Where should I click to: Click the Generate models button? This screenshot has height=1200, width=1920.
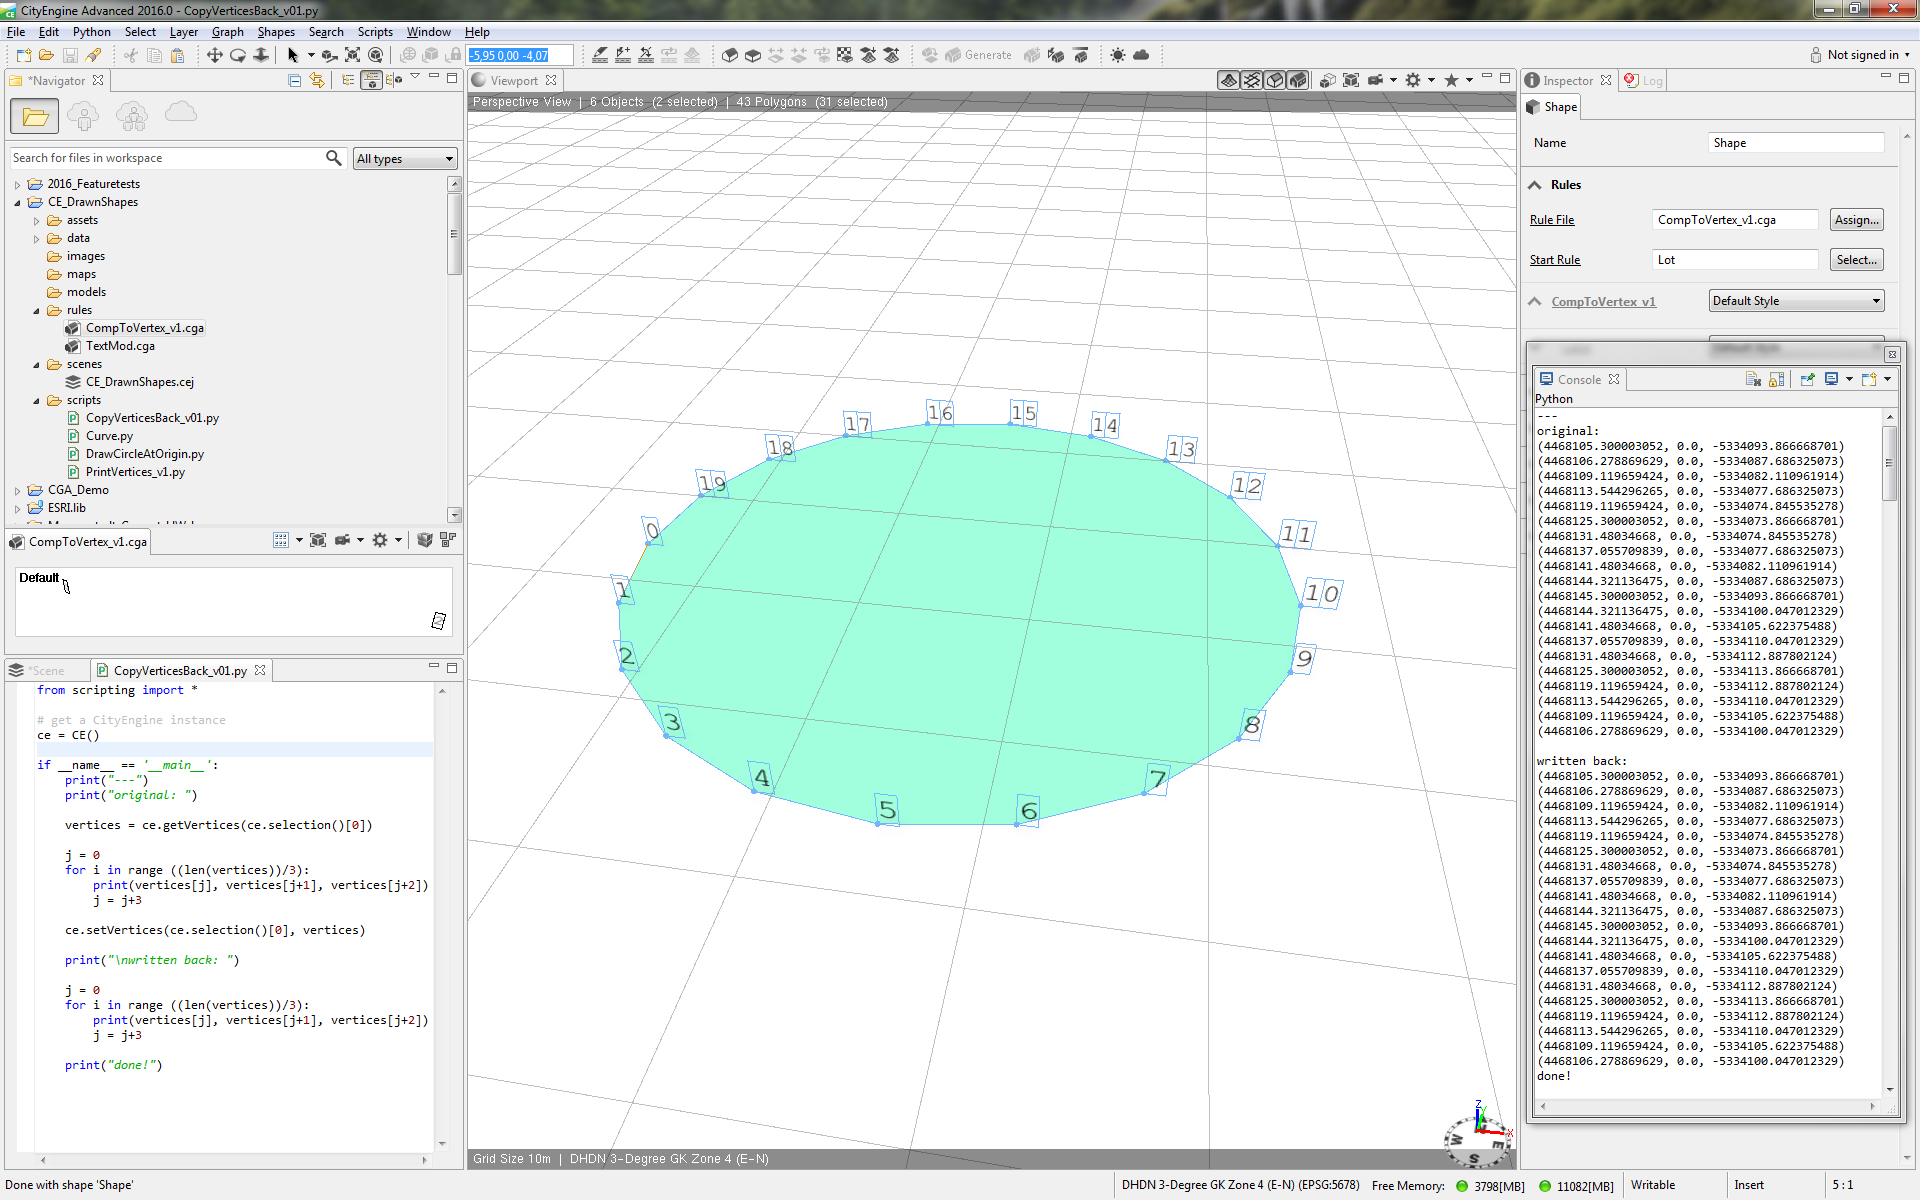977,55
